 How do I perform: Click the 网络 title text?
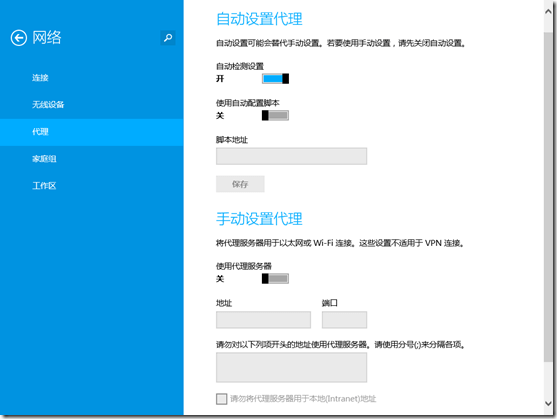(x=47, y=38)
